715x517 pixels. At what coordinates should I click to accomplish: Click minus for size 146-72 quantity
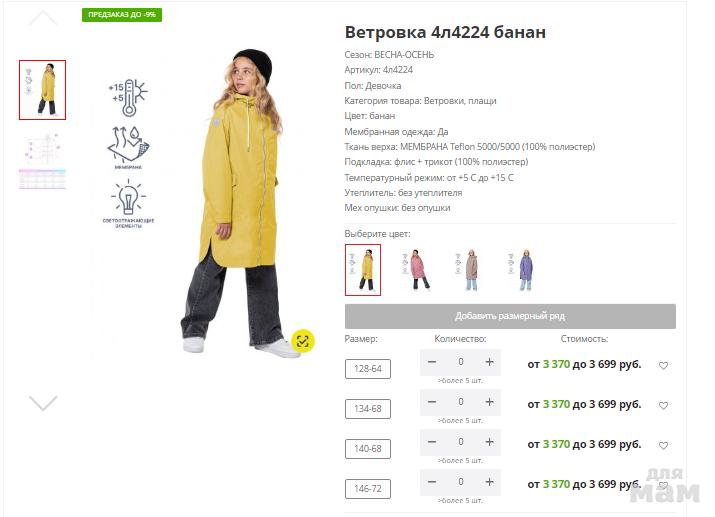pos(432,482)
